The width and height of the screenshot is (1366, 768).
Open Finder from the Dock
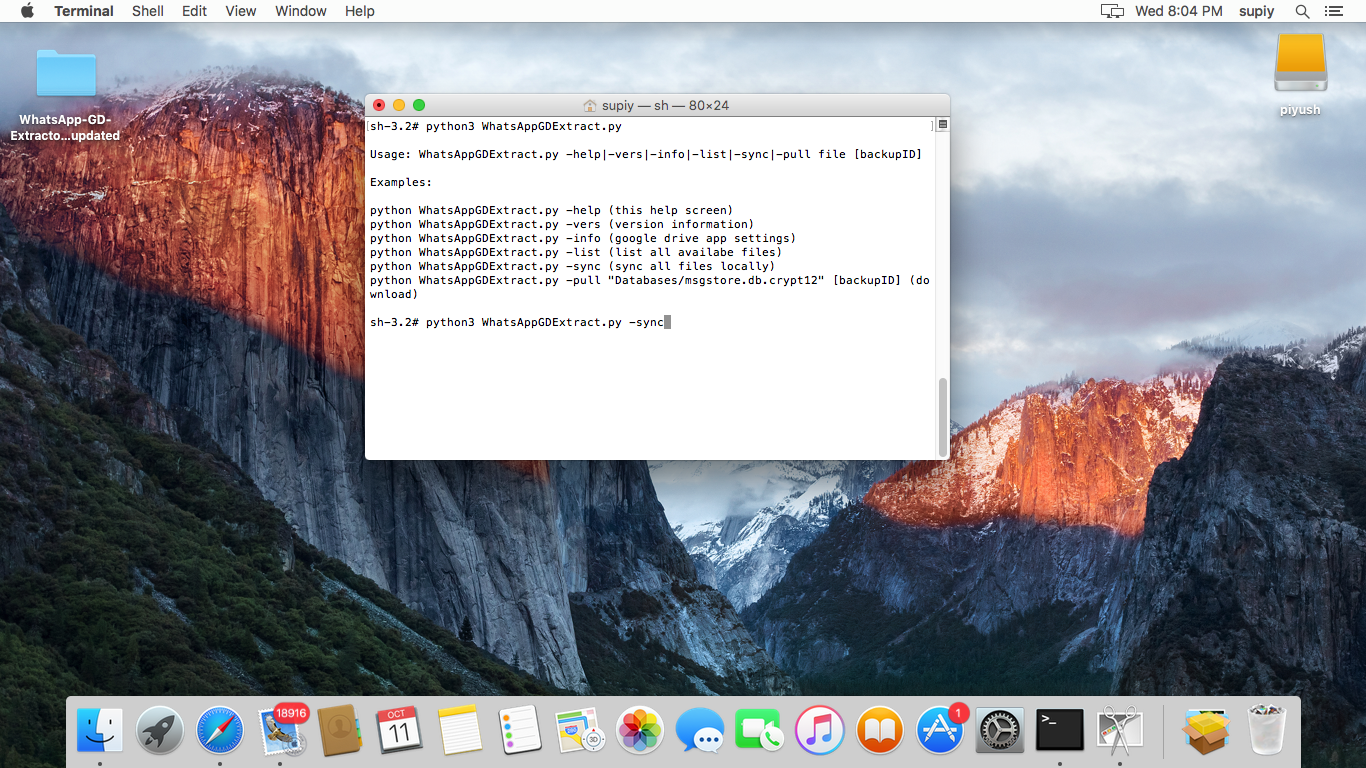pyautogui.click(x=100, y=731)
